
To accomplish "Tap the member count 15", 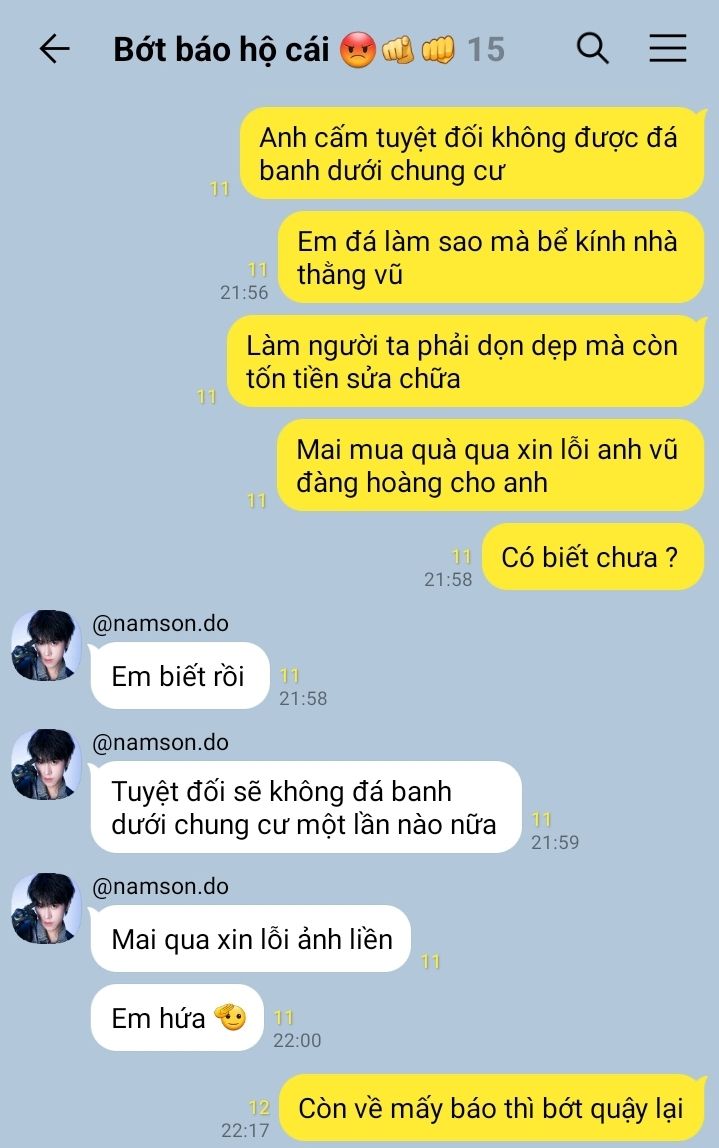I will pyautogui.click(x=486, y=50).
